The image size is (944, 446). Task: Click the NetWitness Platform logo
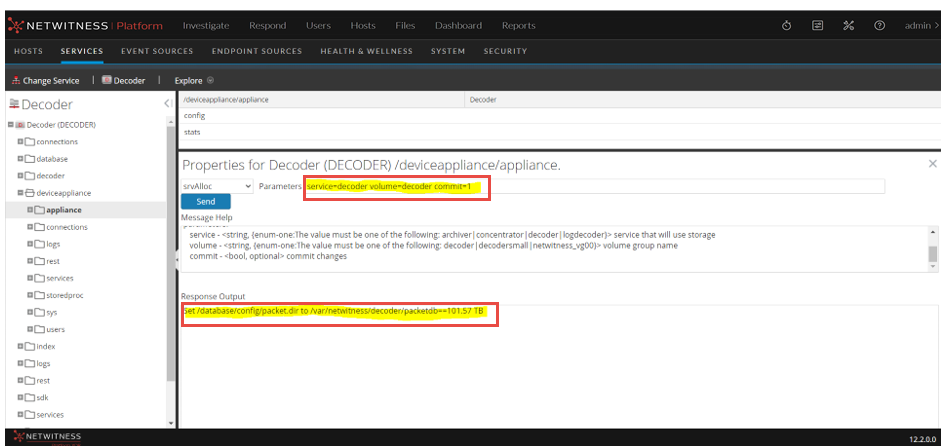coord(85,25)
